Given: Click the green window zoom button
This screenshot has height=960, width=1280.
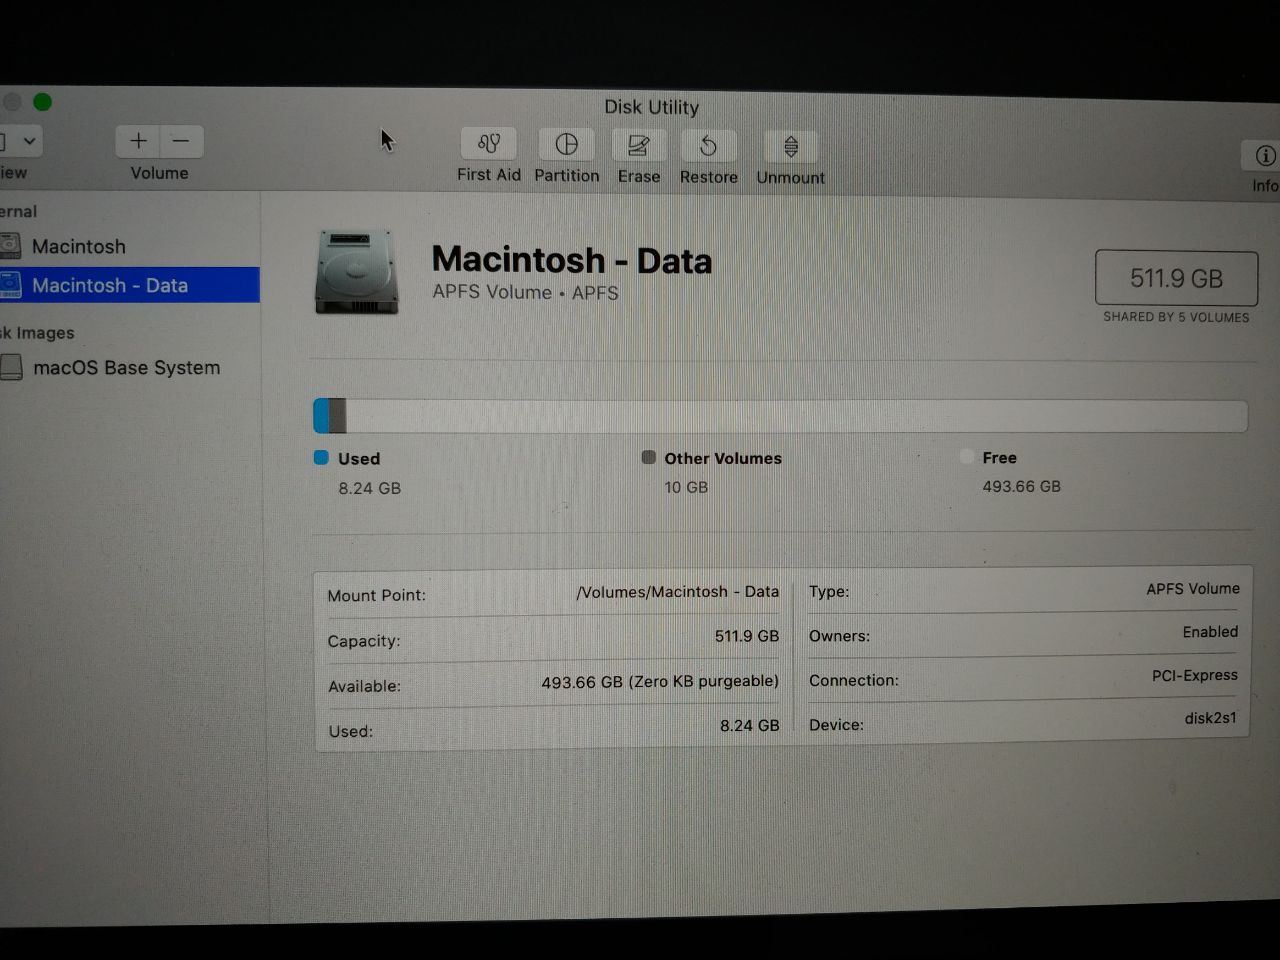Looking at the screenshot, I should [42, 102].
